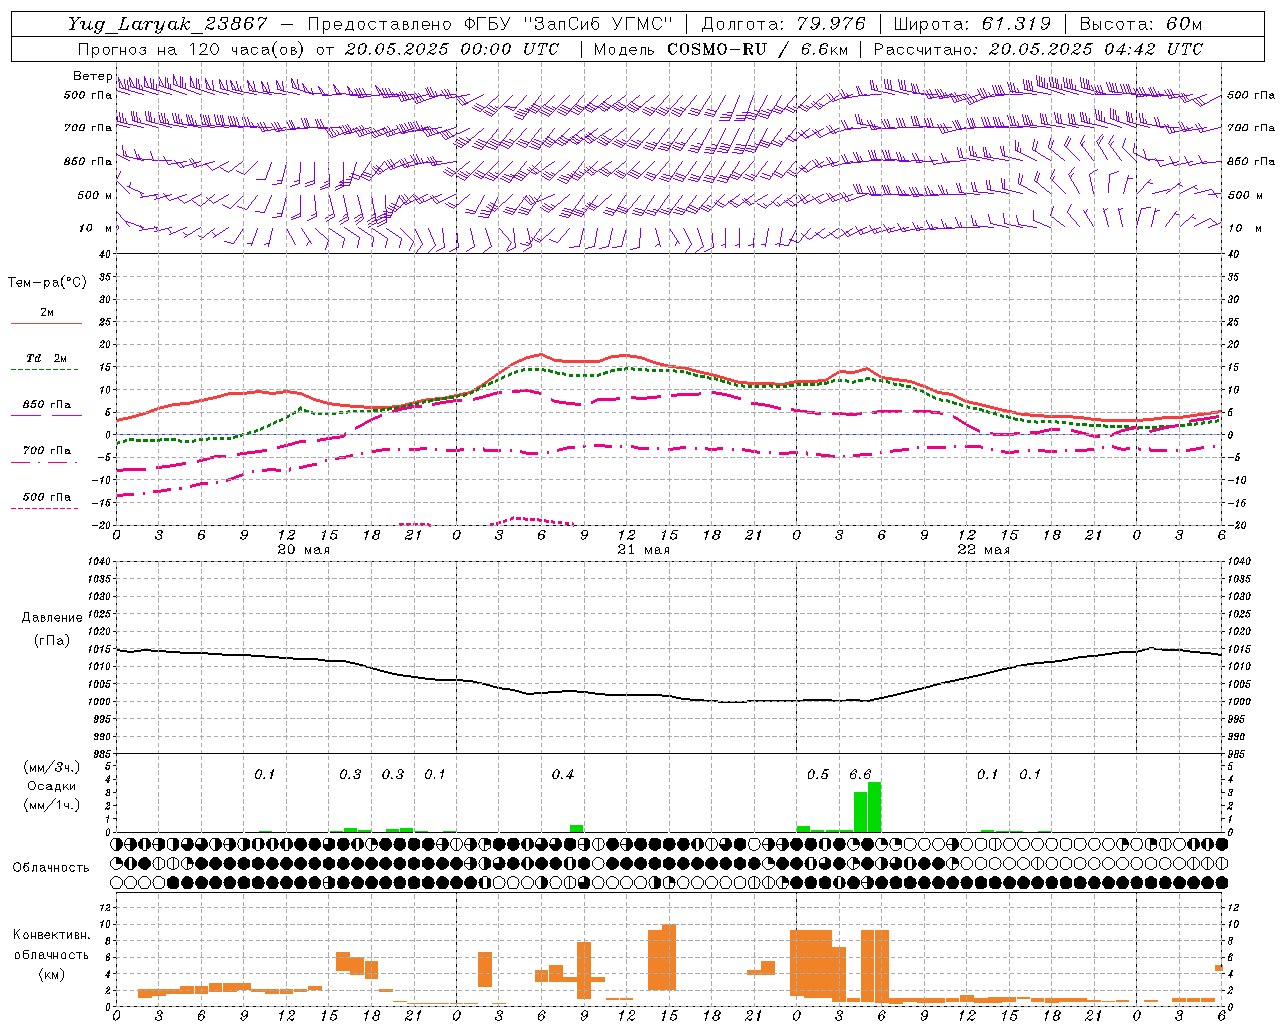Screen dimensions: 1280x1024
Task: Click the '10 м' wind level label on left
Action: [x=96, y=229]
